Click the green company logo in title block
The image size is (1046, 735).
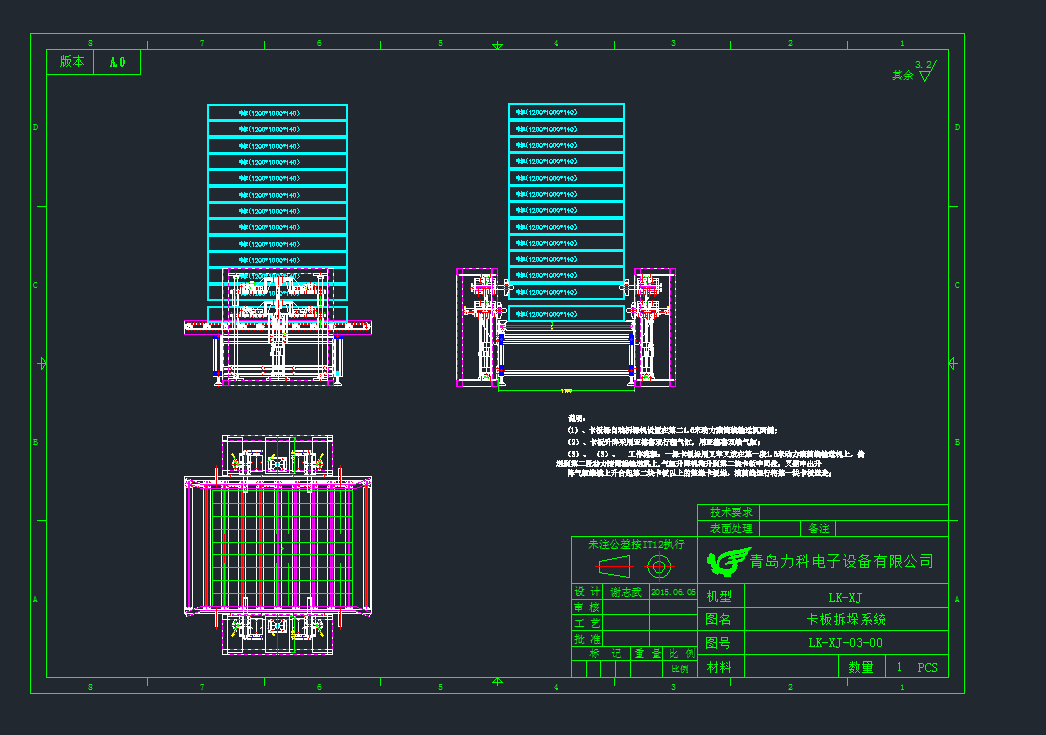click(x=728, y=562)
